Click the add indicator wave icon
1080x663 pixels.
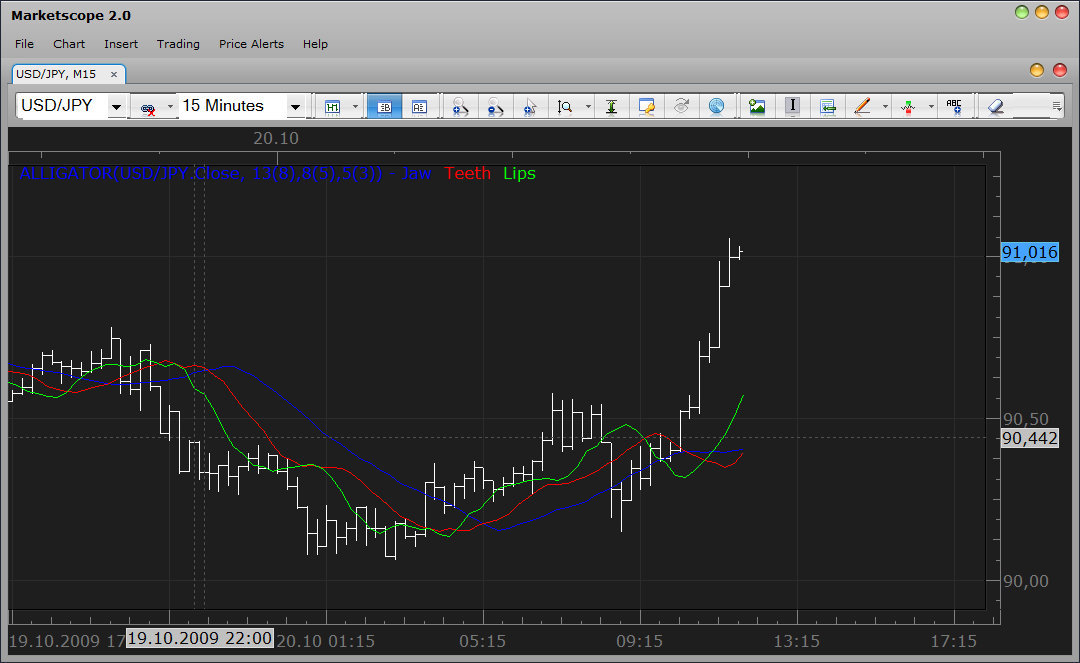[x=908, y=107]
